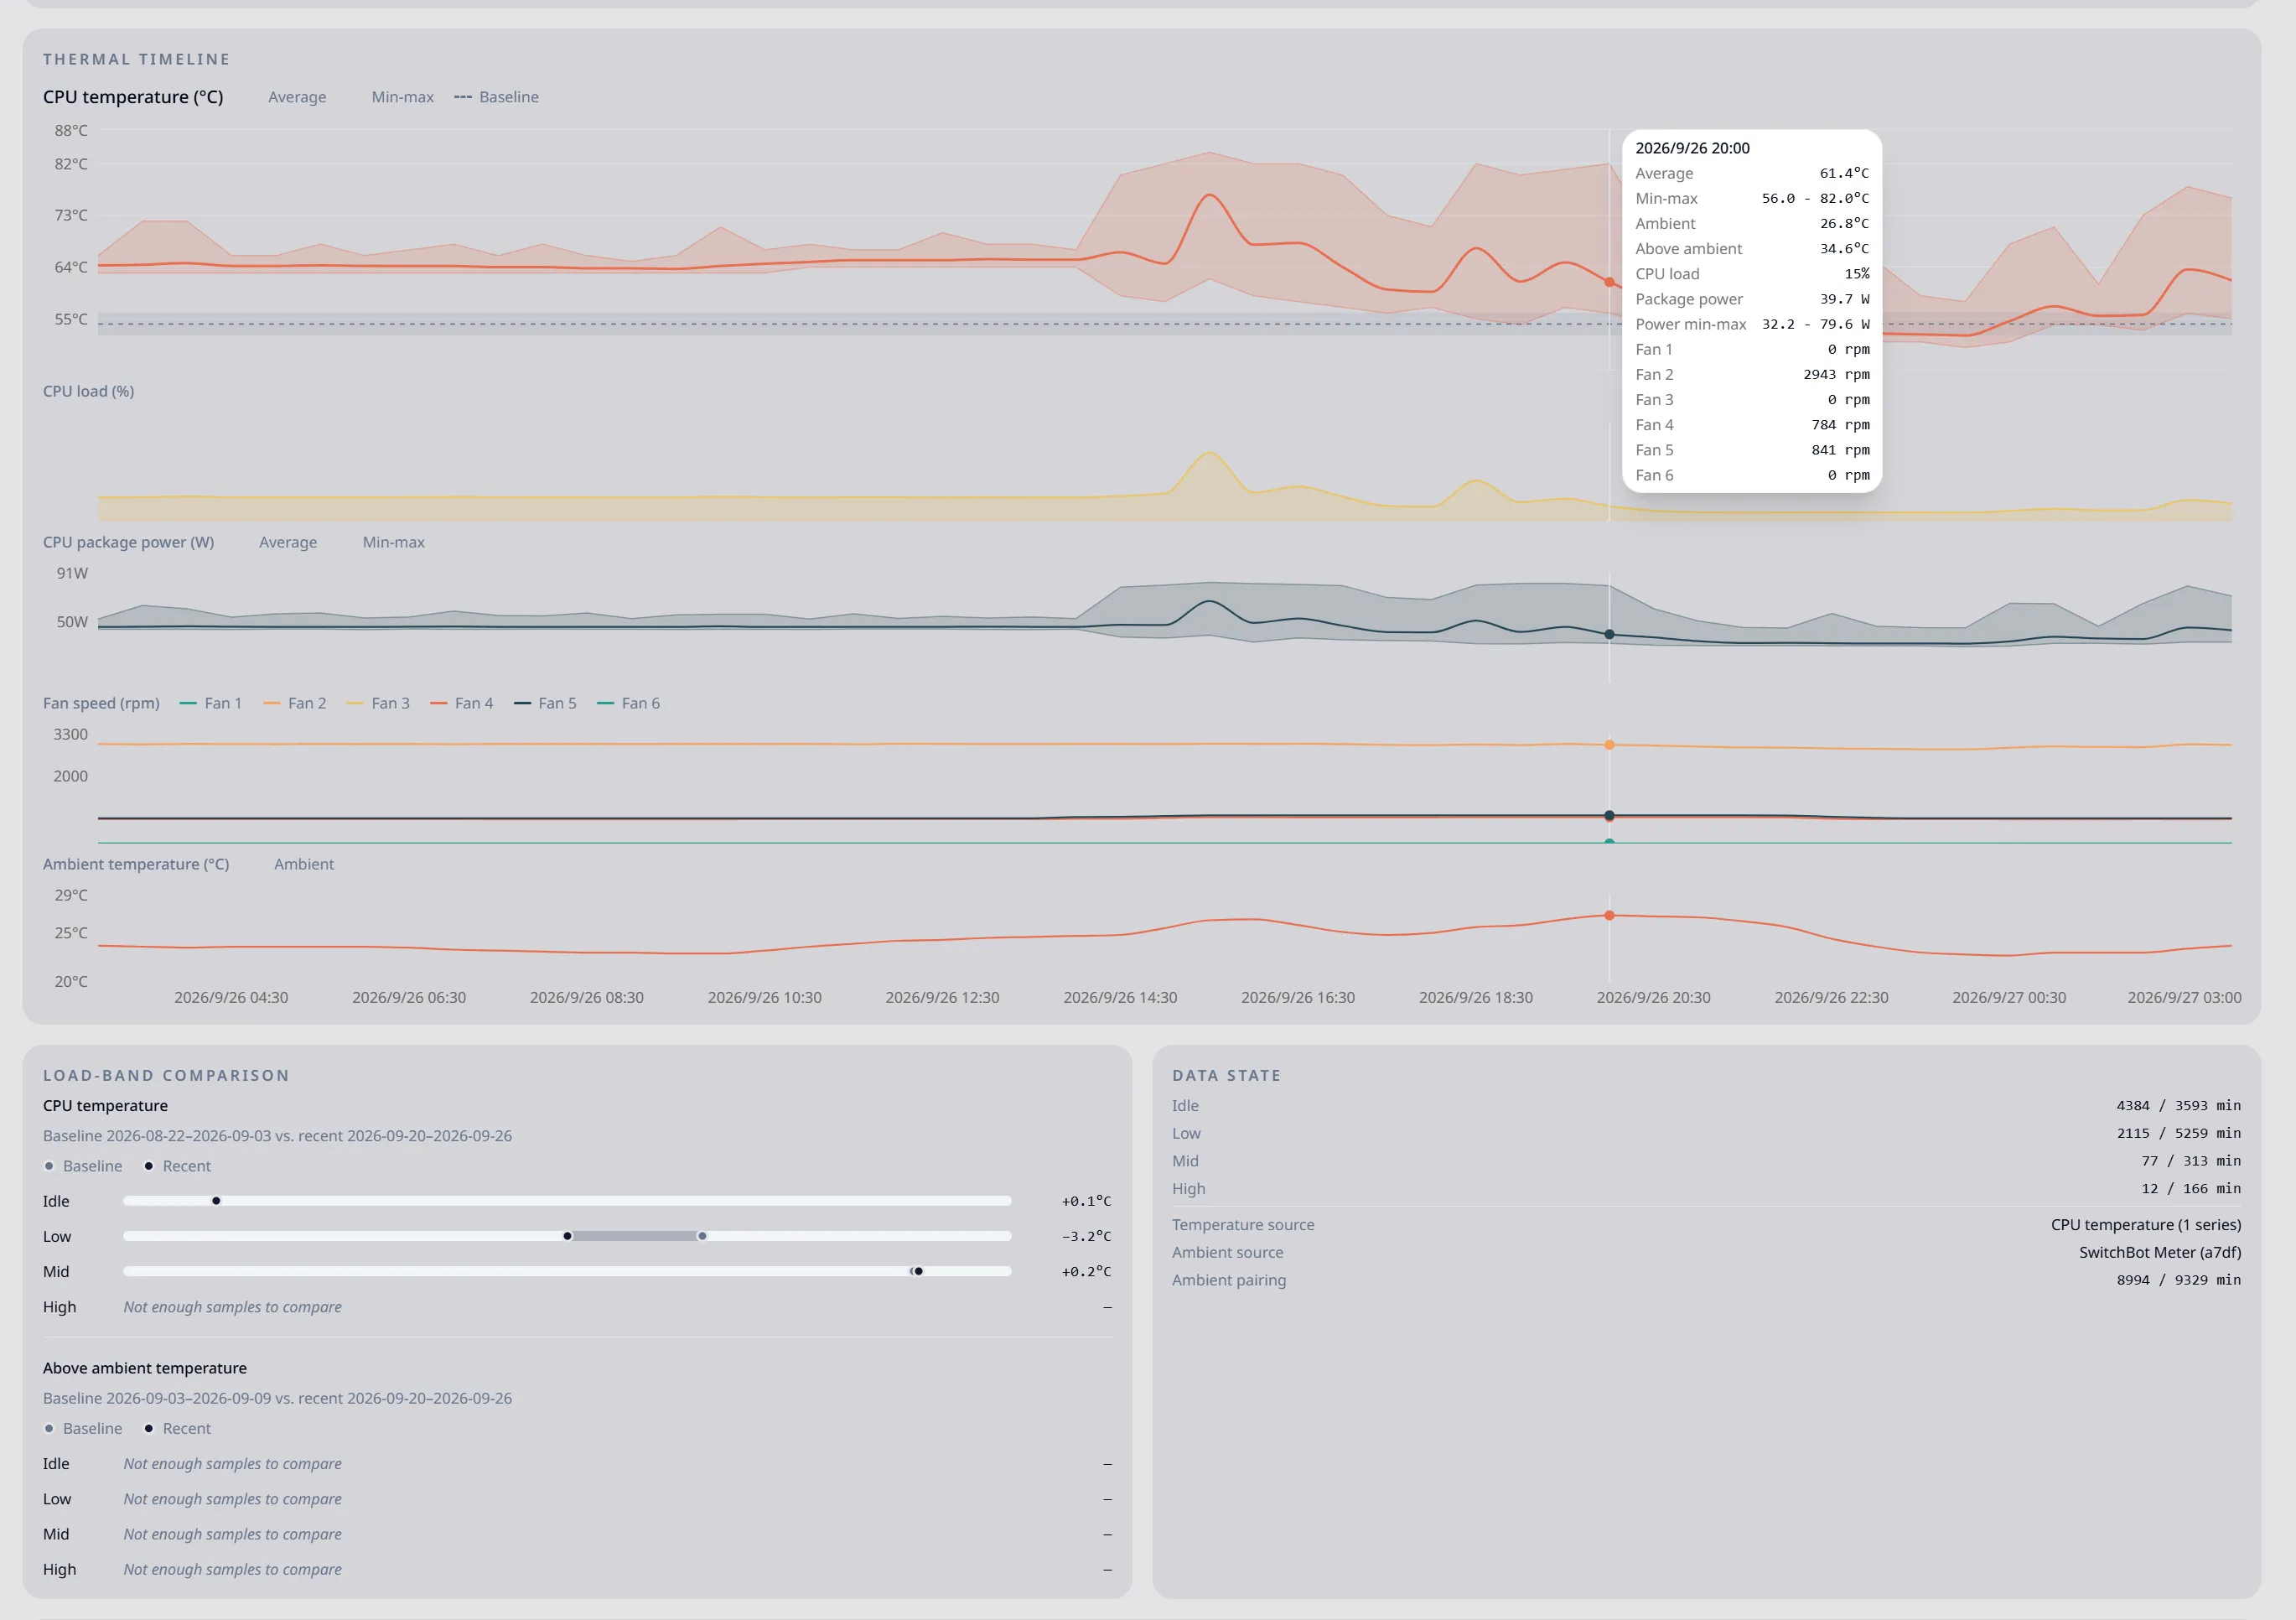Toggle the Fan 3 series legend
2296x1620 pixels.
[x=378, y=703]
